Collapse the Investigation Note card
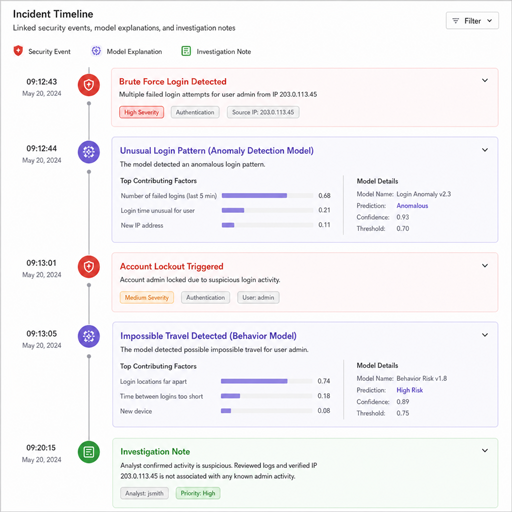 click(x=485, y=450)
